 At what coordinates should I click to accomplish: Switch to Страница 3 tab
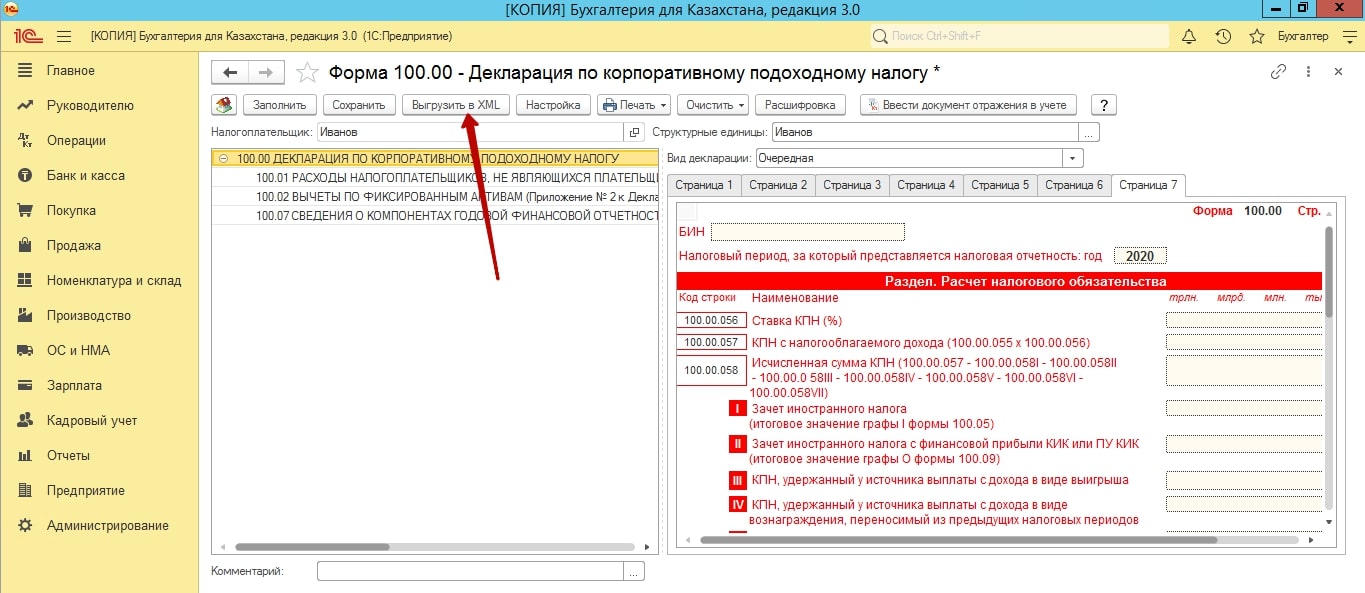851,185
